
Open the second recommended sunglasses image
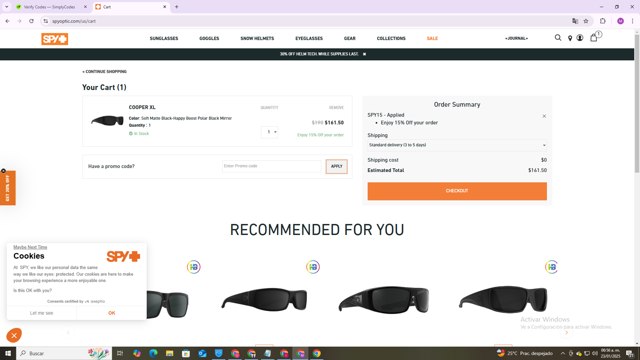(x=264, y=299)
